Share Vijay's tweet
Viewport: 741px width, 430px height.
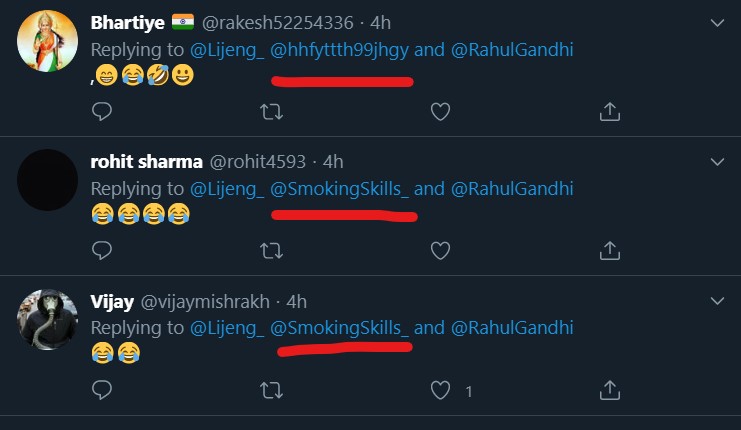click(610, 390)
